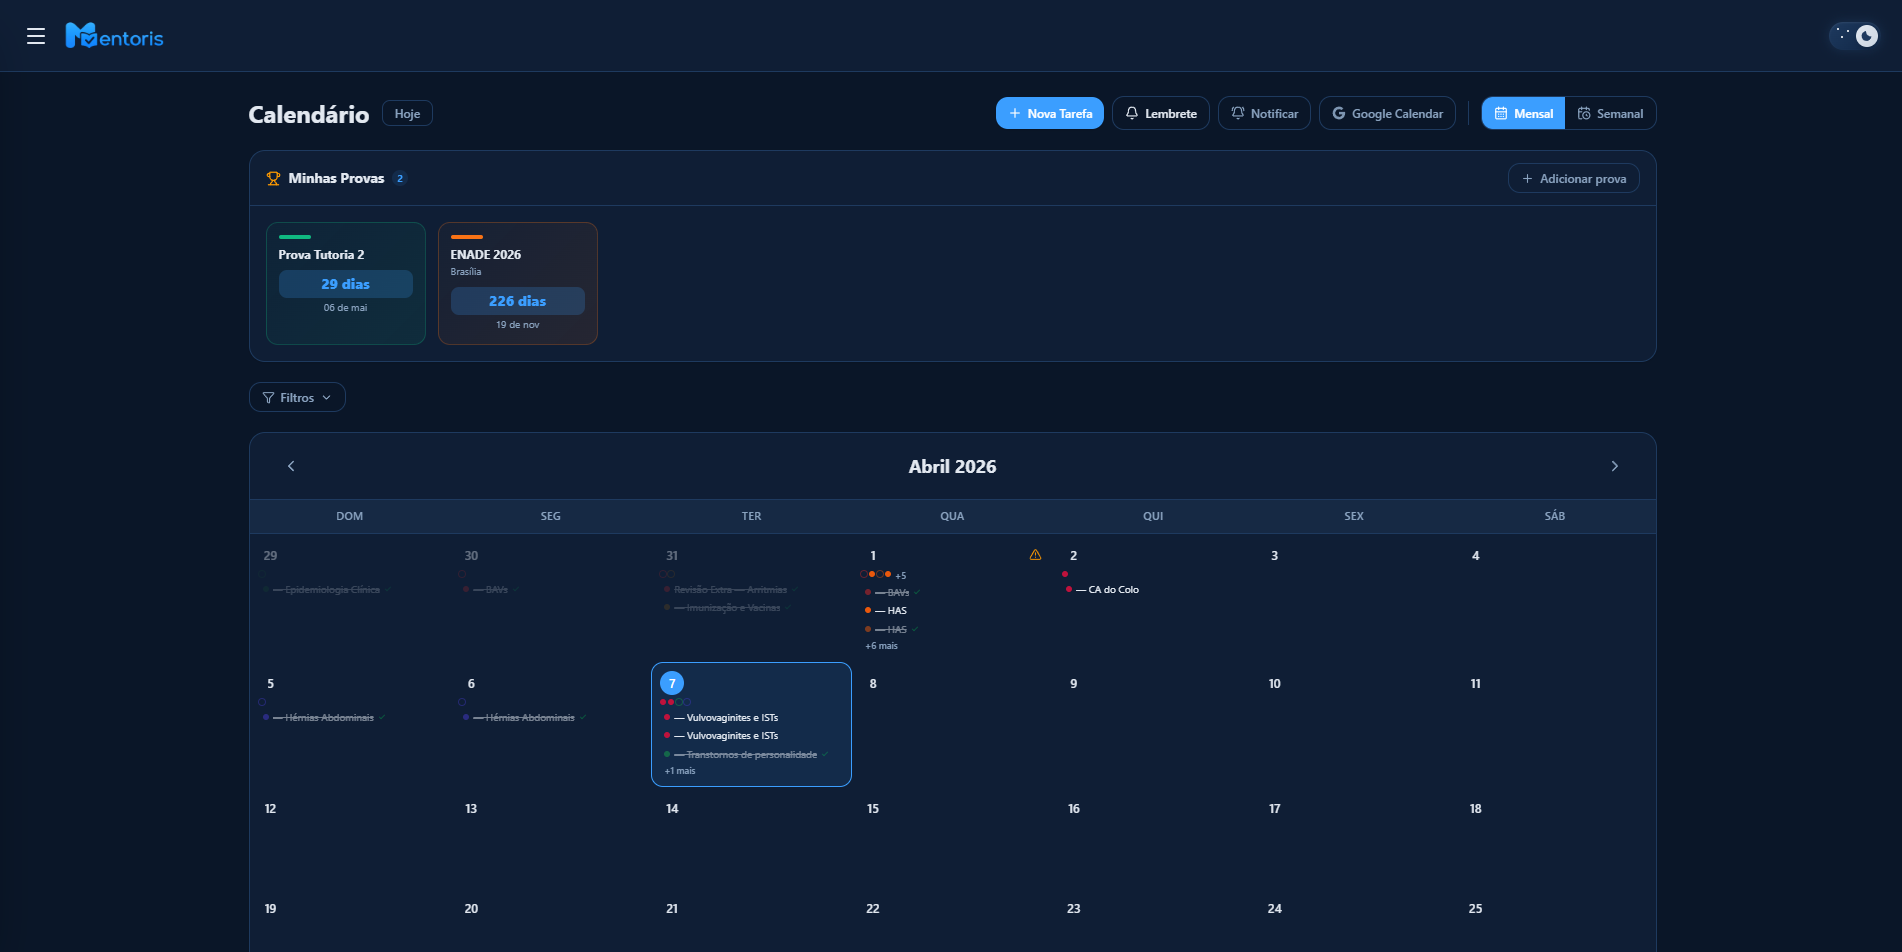Click Adicionar prova button
The image size is (1902, 952).
[x=1573, y=178]
